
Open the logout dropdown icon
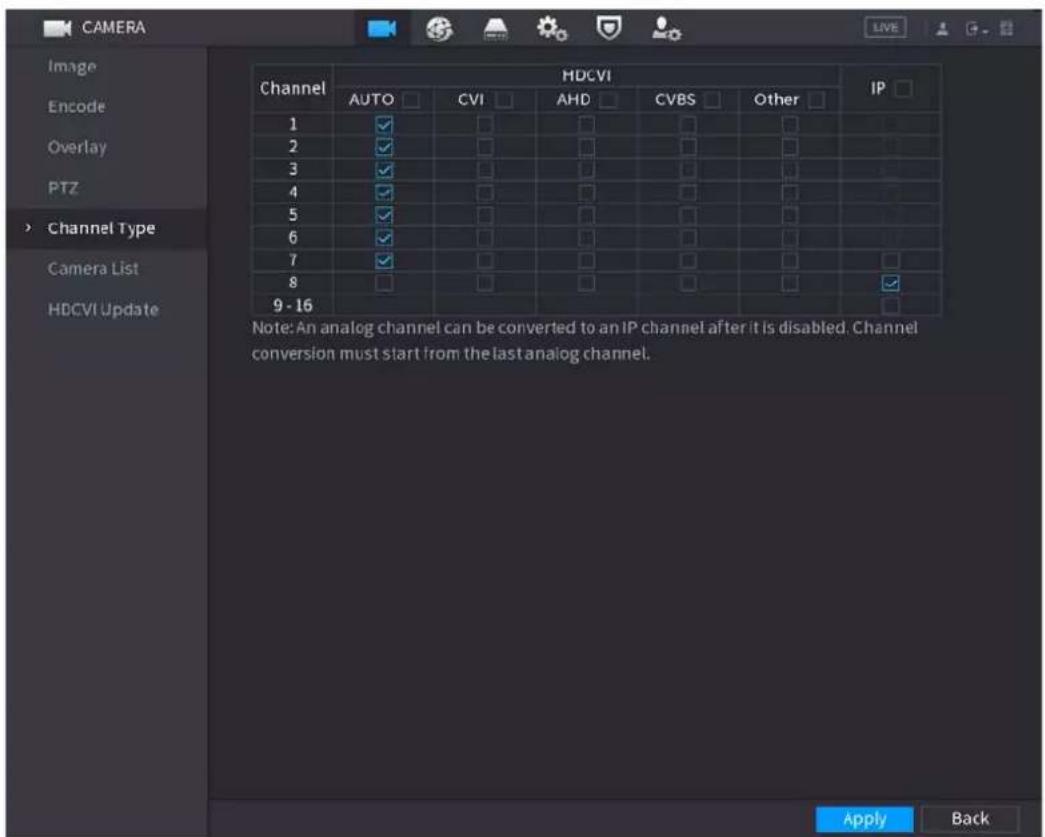976,29
